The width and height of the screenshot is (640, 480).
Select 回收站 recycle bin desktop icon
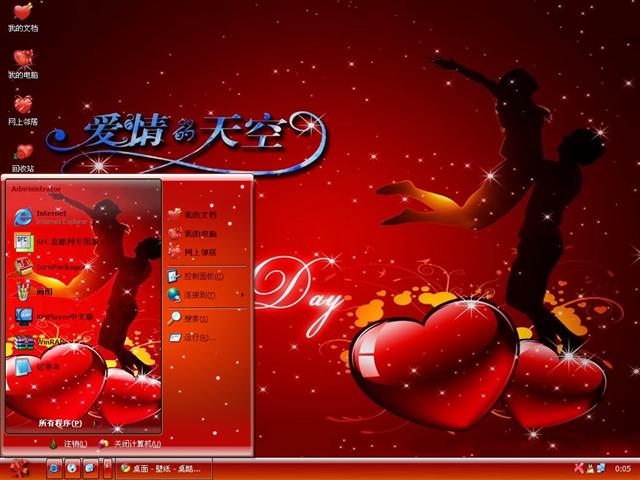click(23, 156)
